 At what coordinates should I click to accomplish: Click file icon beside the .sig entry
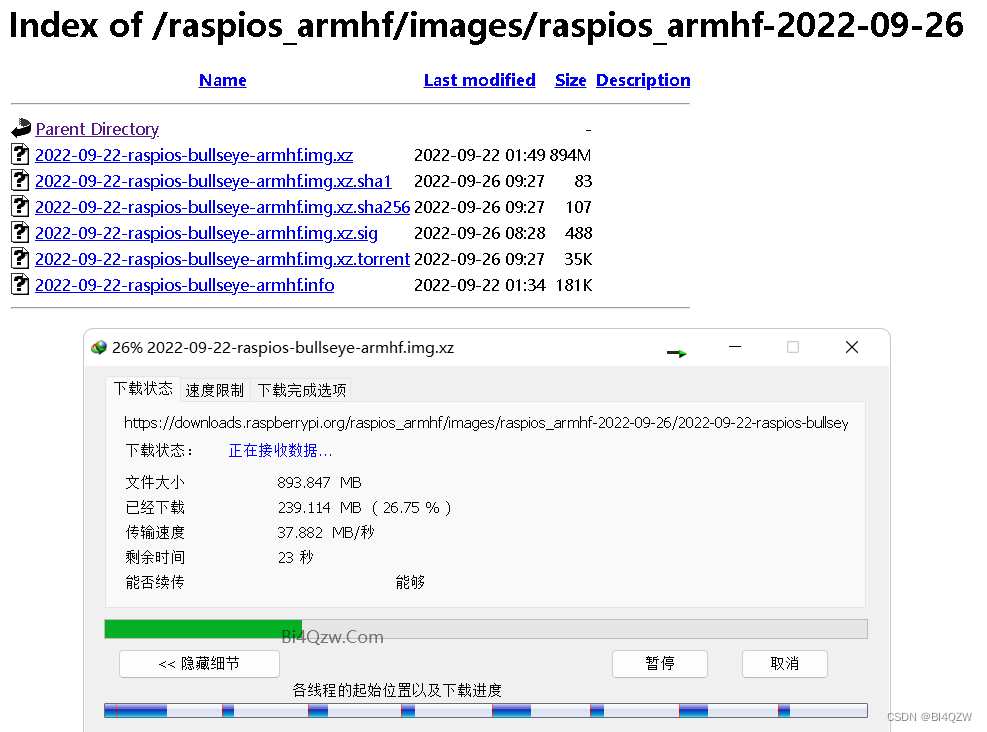[x=20, y=232]
